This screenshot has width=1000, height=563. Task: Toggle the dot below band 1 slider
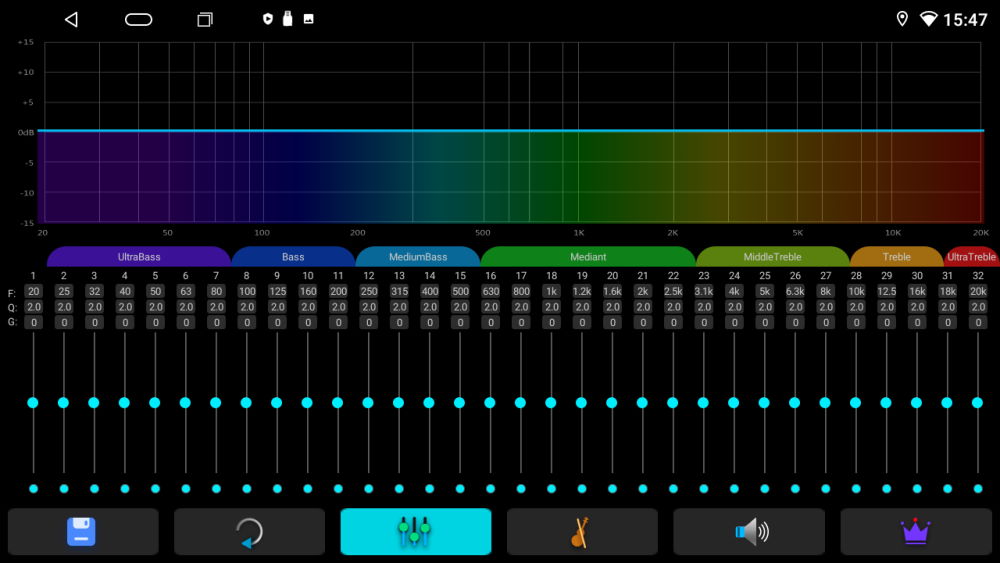pos(33,489)
